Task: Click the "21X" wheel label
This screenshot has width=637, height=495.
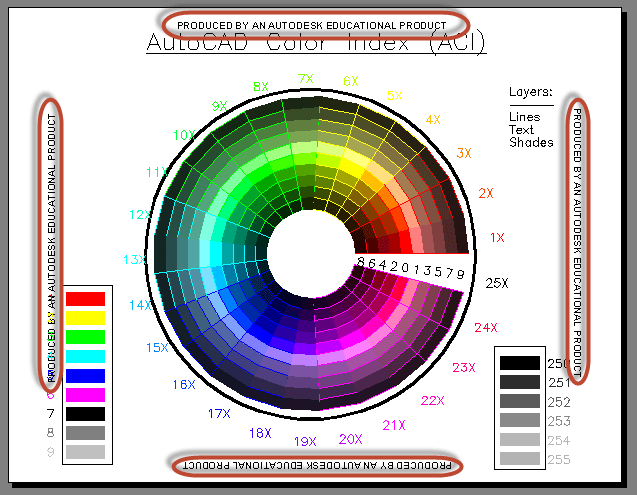Action: (x=394, y=426)
